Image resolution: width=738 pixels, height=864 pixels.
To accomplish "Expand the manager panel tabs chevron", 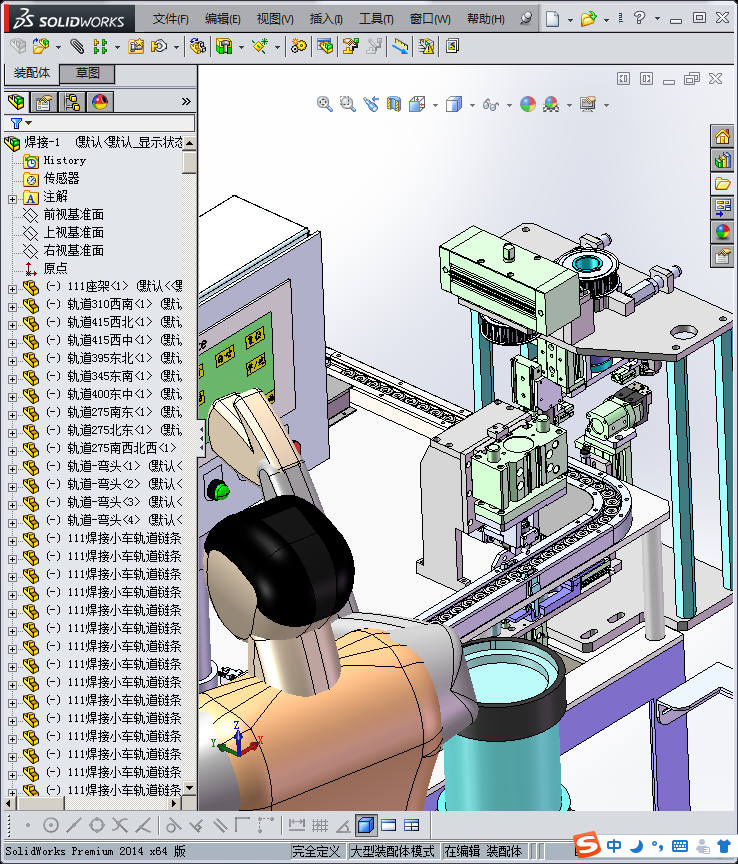I will pyautogui.click(x=186, y=101).
